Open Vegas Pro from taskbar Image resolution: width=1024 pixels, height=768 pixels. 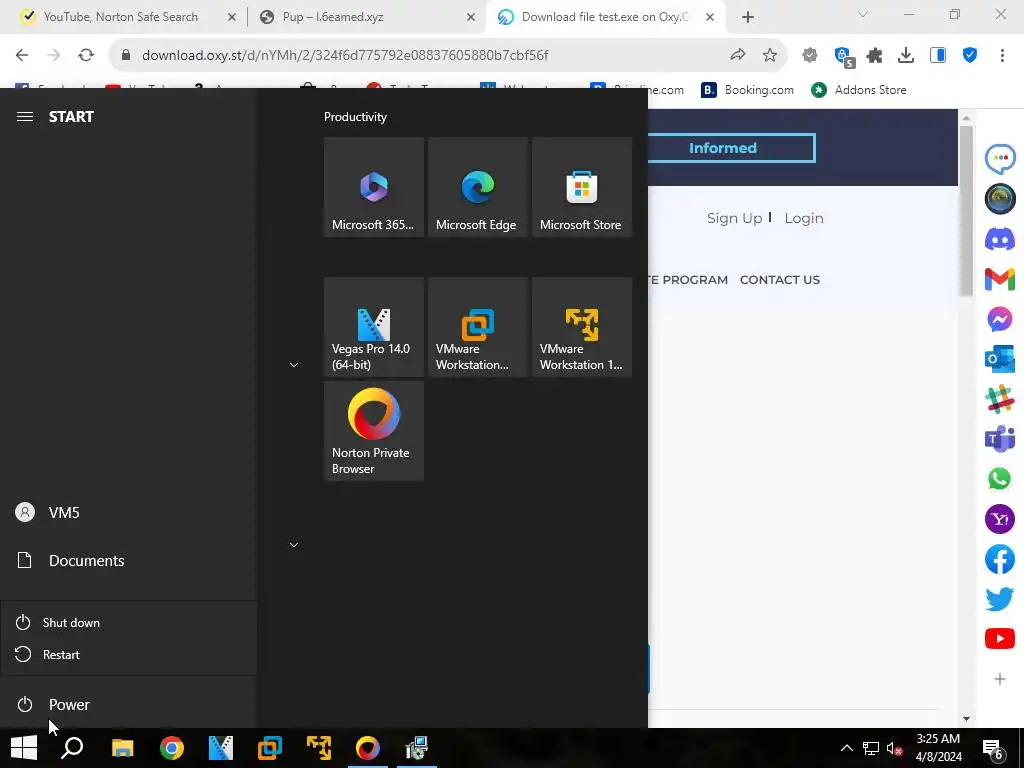click(x=221, y=748)
